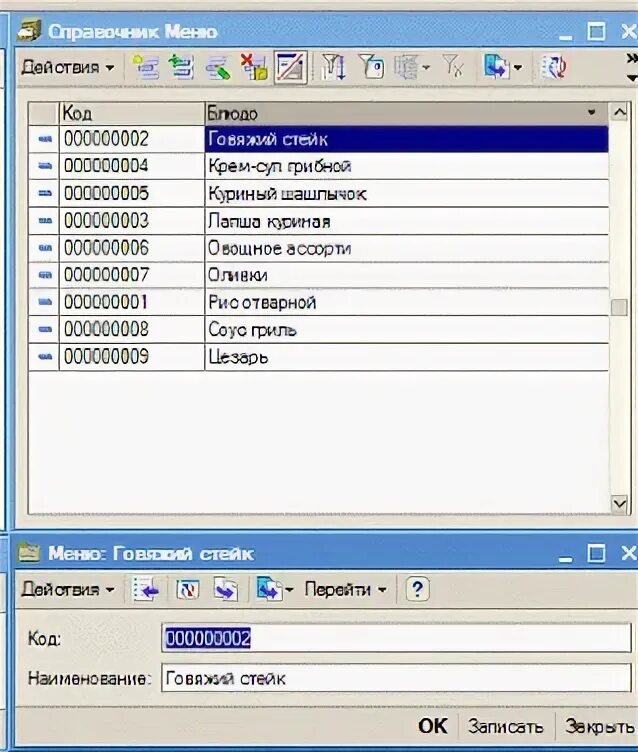Viewport: 638px width, 752px height.
Task: Click the Set filter and sort icon
Action: (334, 67)
